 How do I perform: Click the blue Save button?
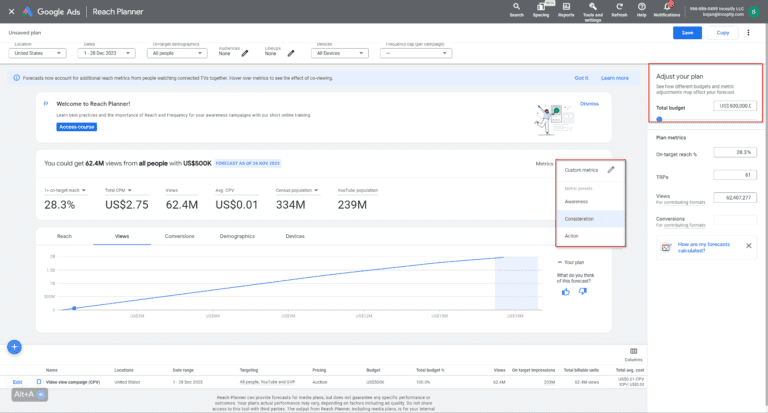point(687,33)
